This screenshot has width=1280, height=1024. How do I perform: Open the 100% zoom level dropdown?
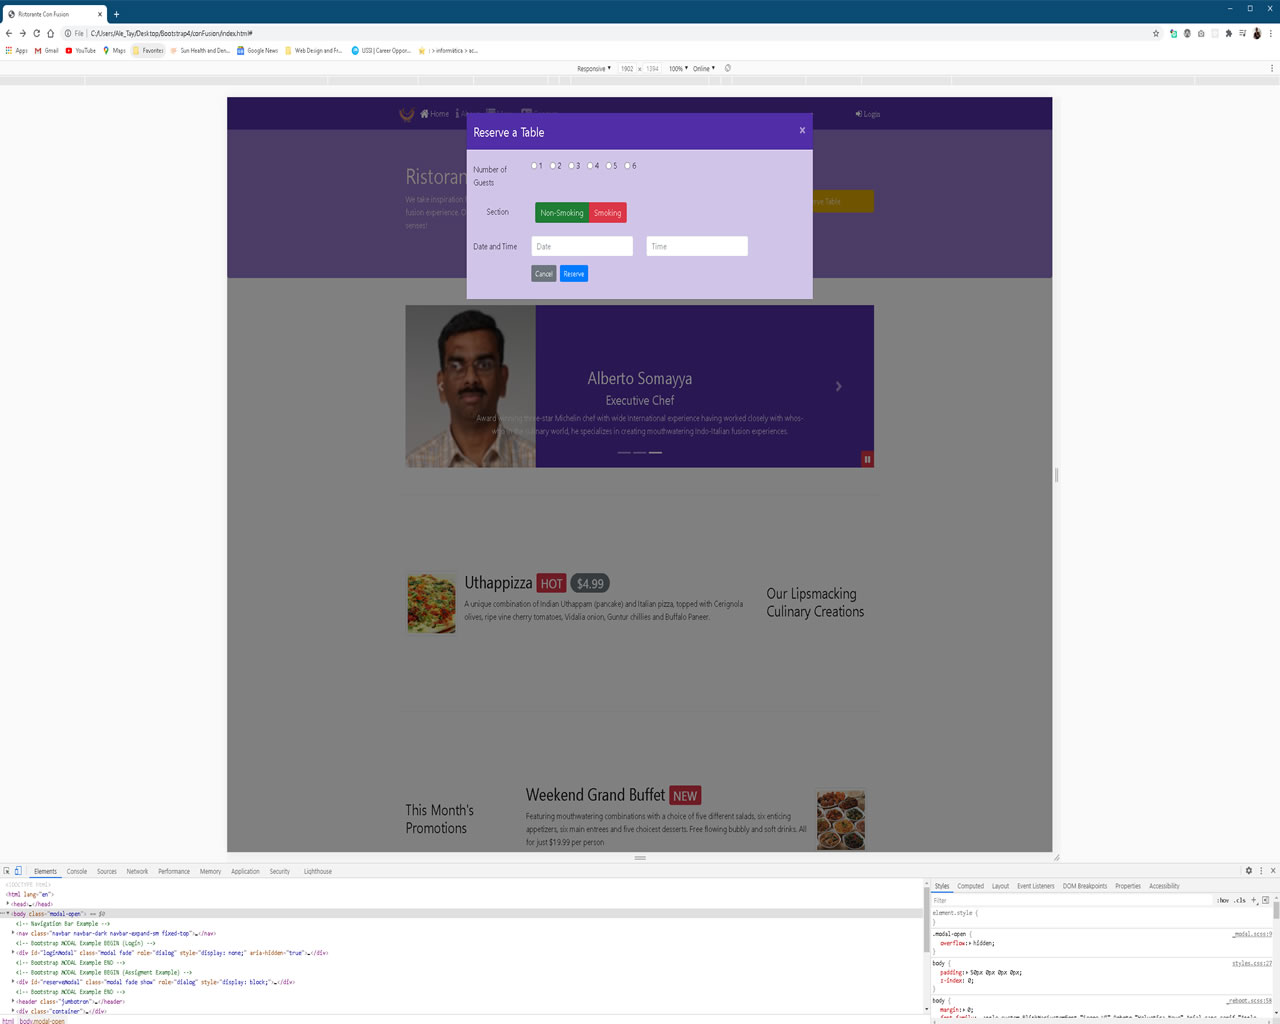point(677,68)
